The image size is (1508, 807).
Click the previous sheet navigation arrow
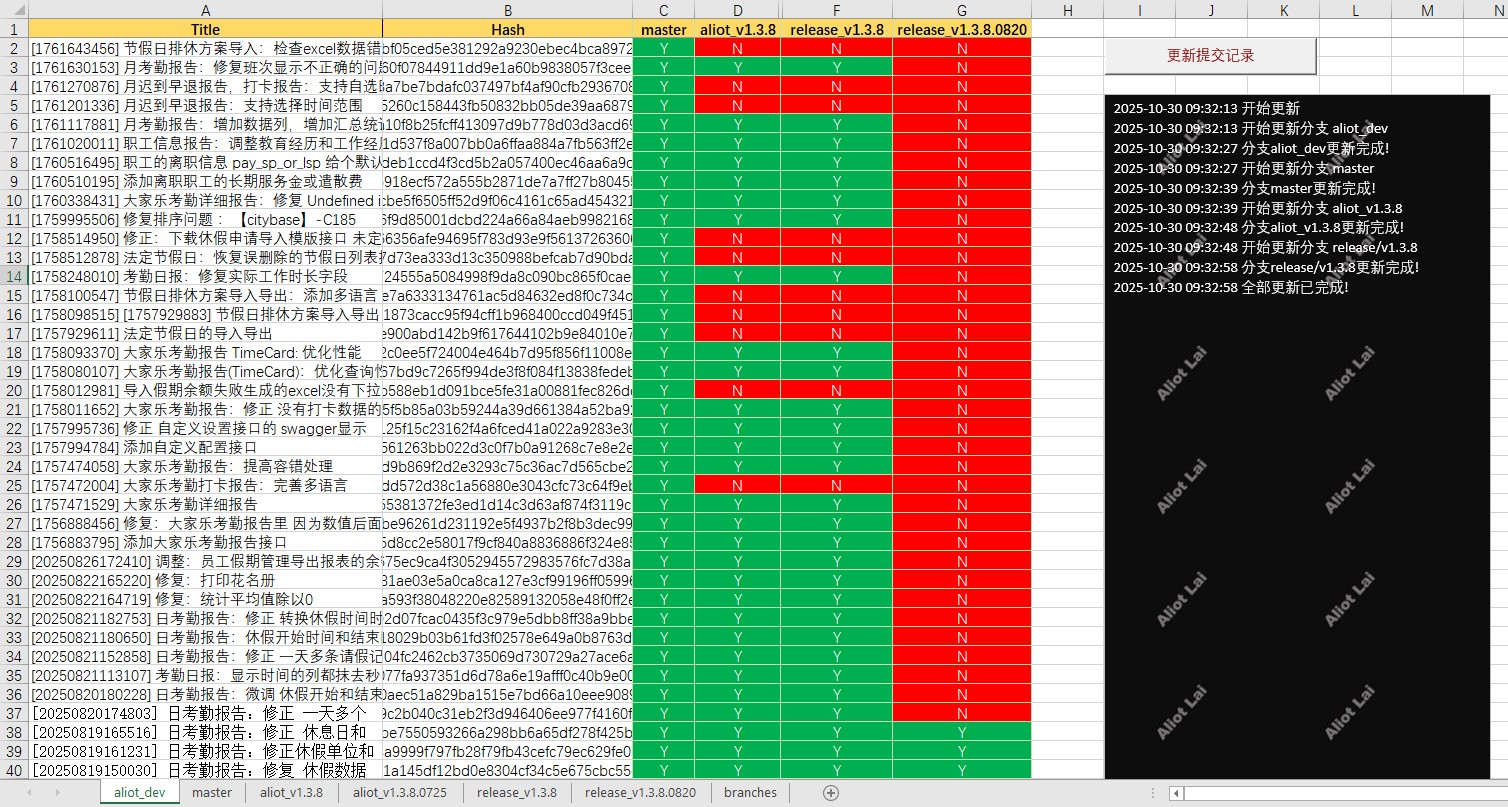pos(29,793)
